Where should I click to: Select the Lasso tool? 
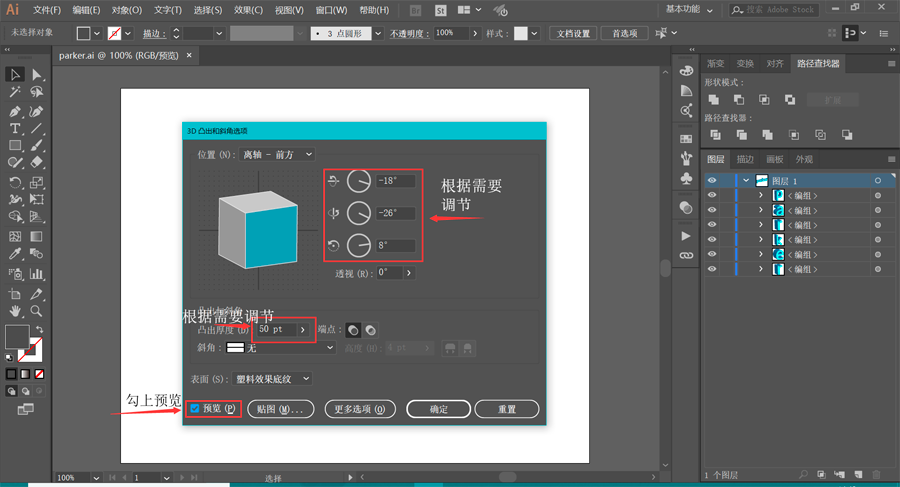[x=37, y=92]
